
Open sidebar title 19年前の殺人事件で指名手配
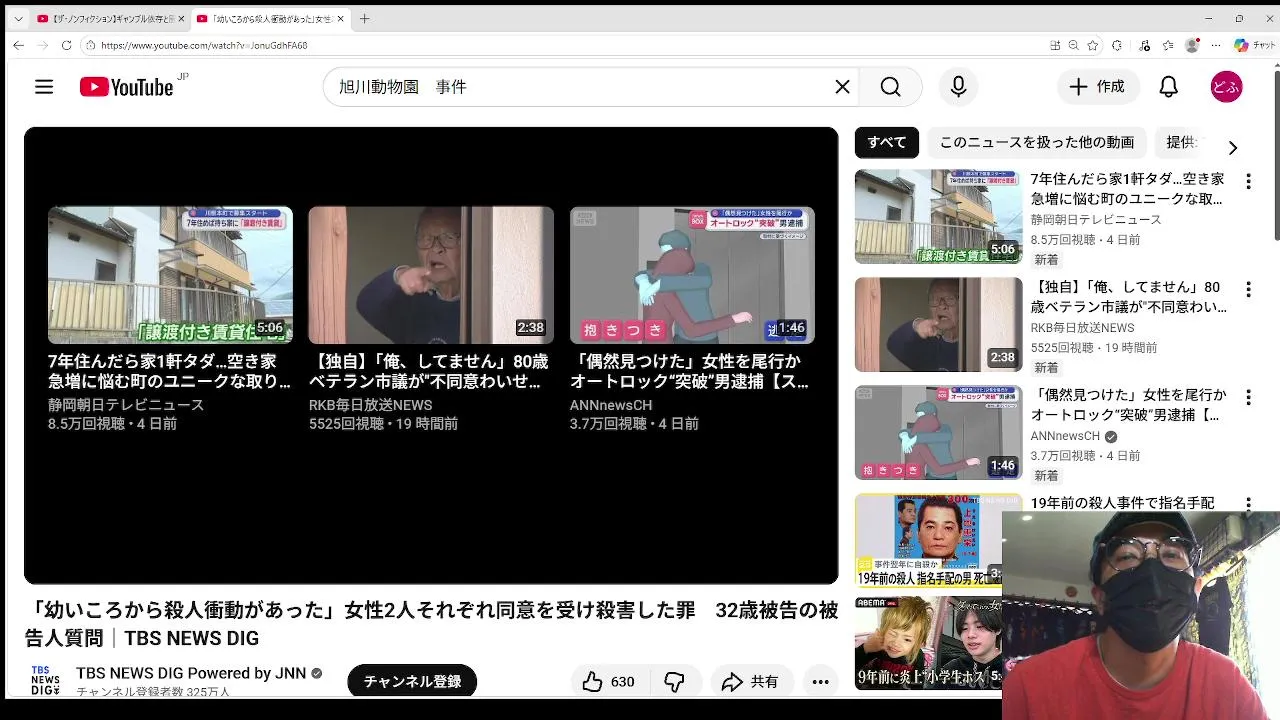pyautogui.click(x=1122, y=503)
